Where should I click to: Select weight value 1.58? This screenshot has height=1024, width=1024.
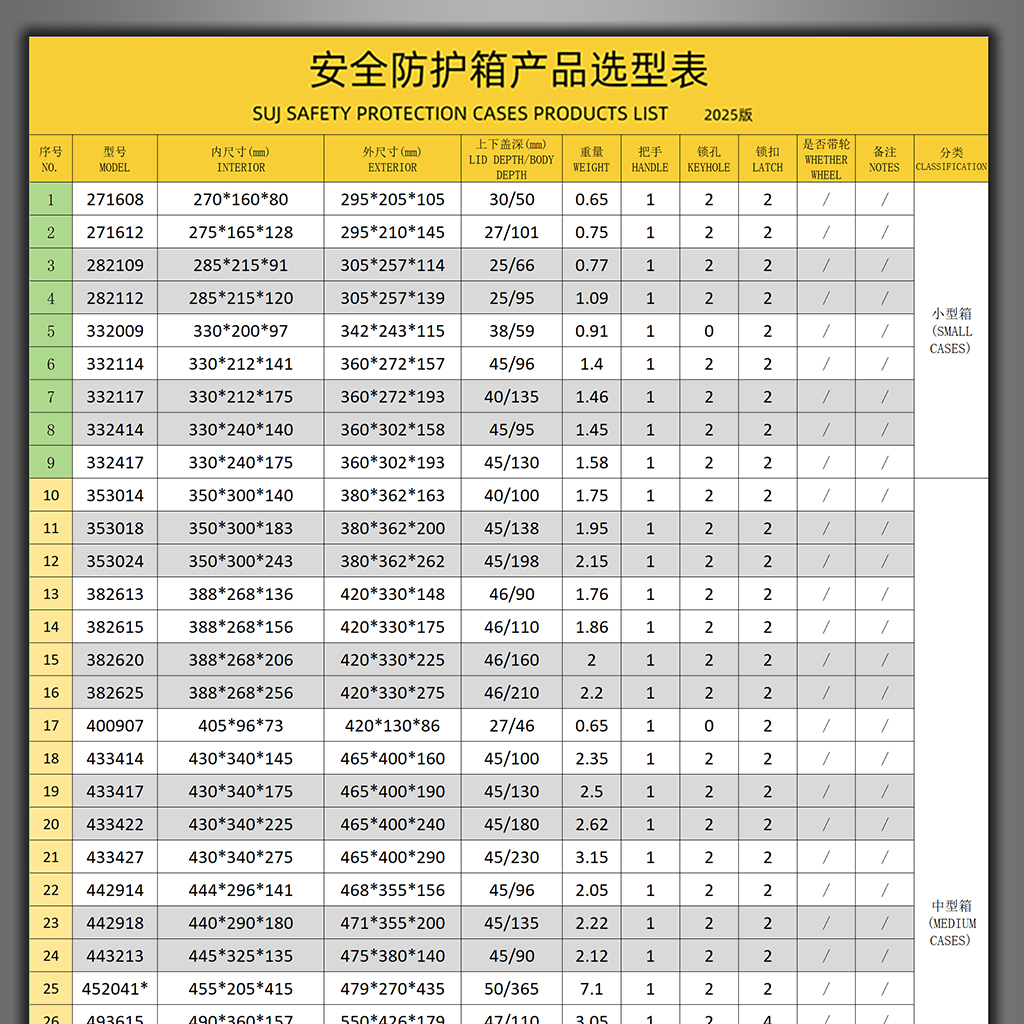click(591, 462)
